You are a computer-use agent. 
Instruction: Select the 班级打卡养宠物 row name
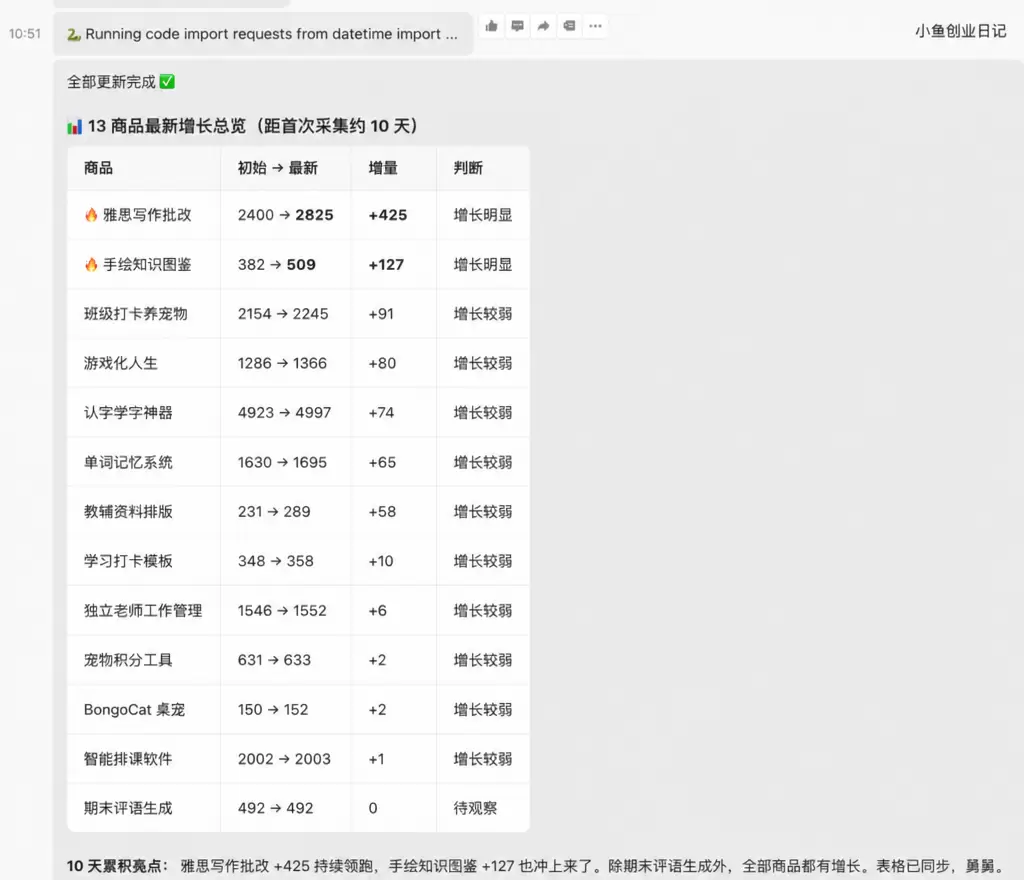click(136, 314)
